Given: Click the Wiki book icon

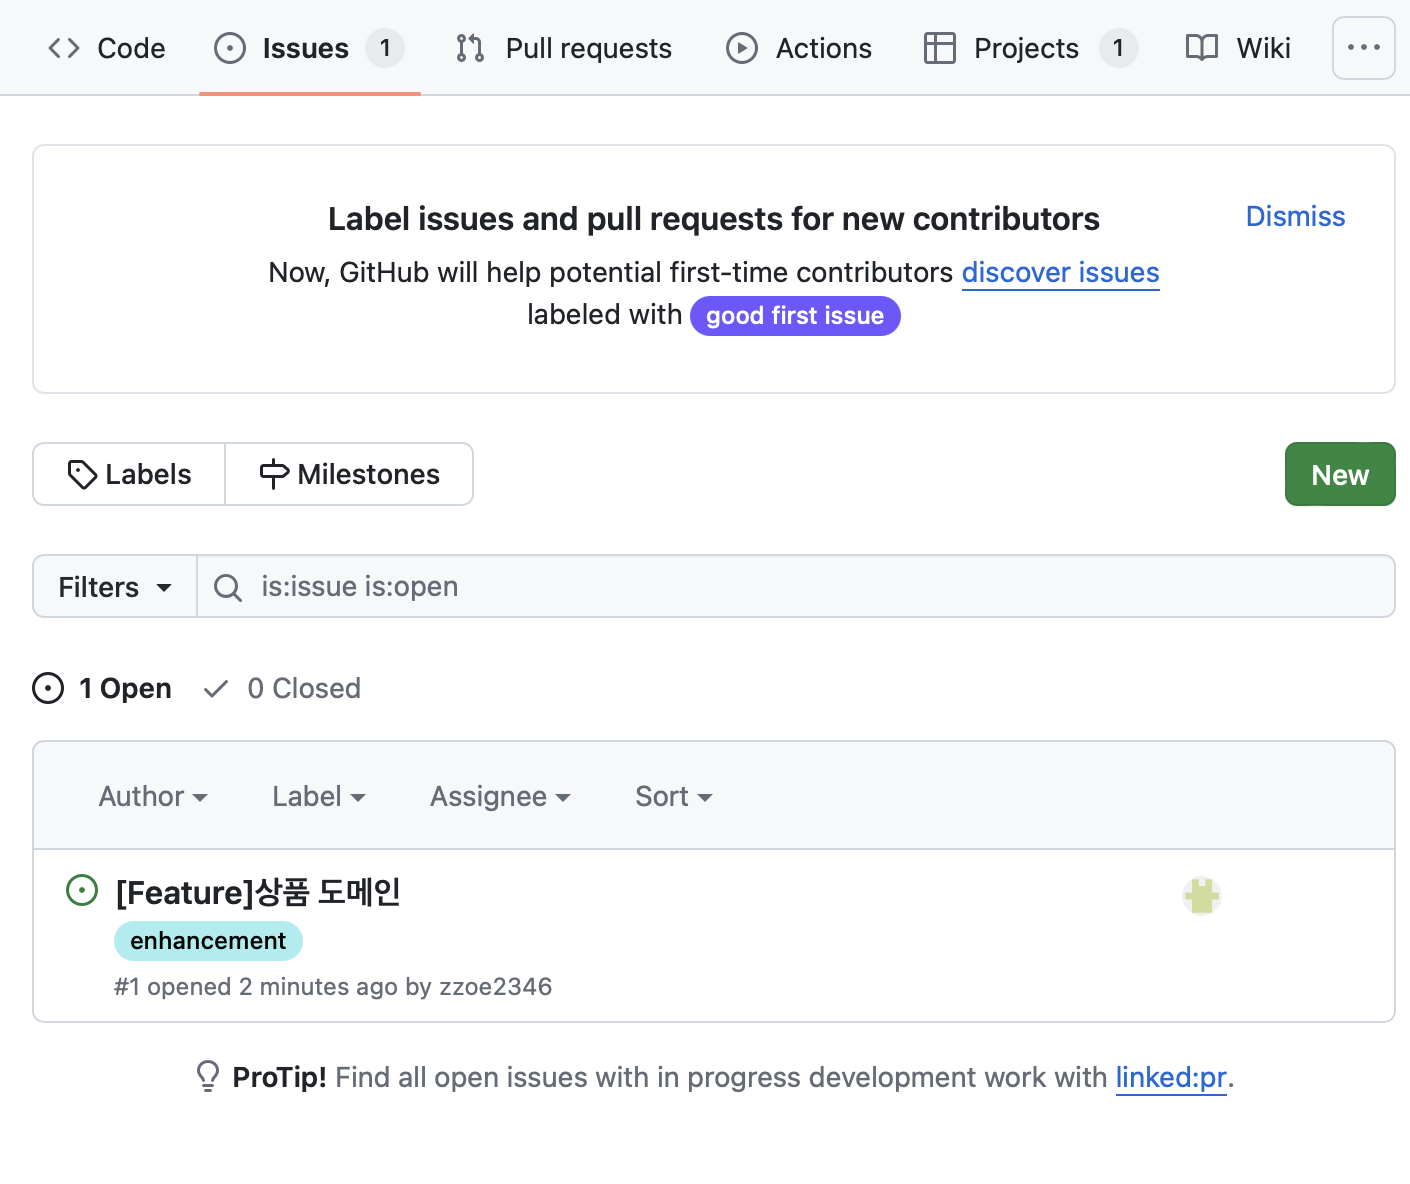Looking at the screenshot, I should tap(1201, 48).
